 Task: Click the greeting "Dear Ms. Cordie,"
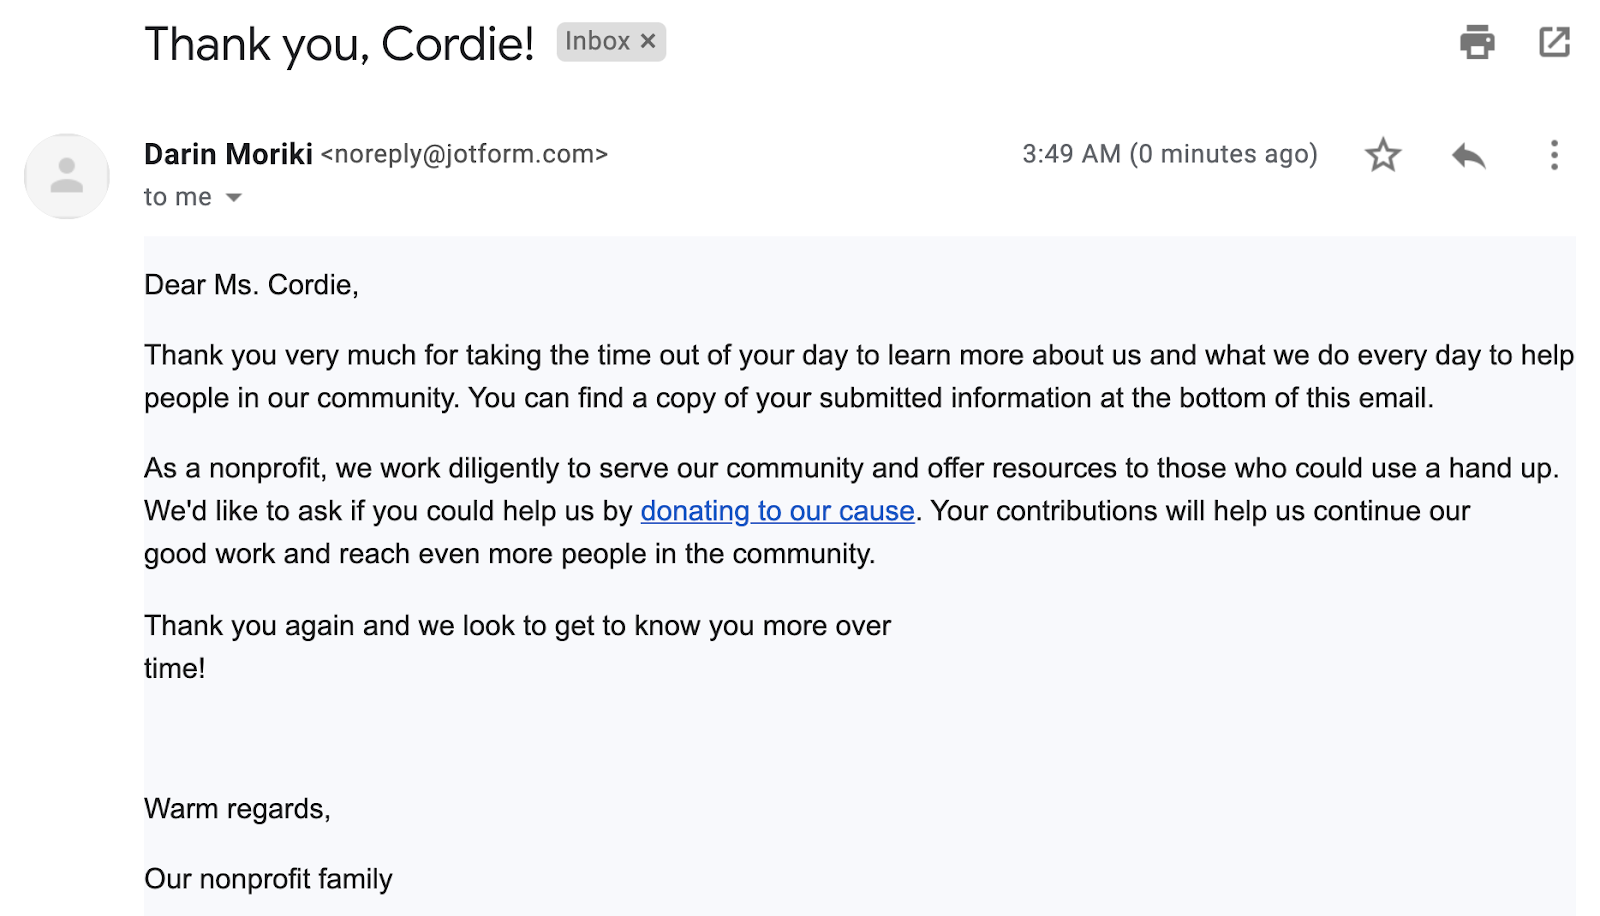click(251, 285)
